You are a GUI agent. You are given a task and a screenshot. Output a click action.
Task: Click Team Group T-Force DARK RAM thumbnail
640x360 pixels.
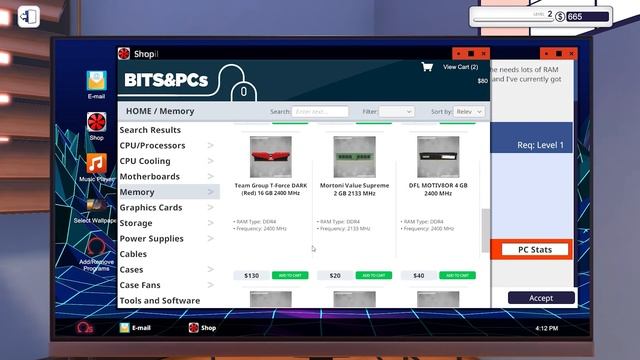[x=271, y=157]
